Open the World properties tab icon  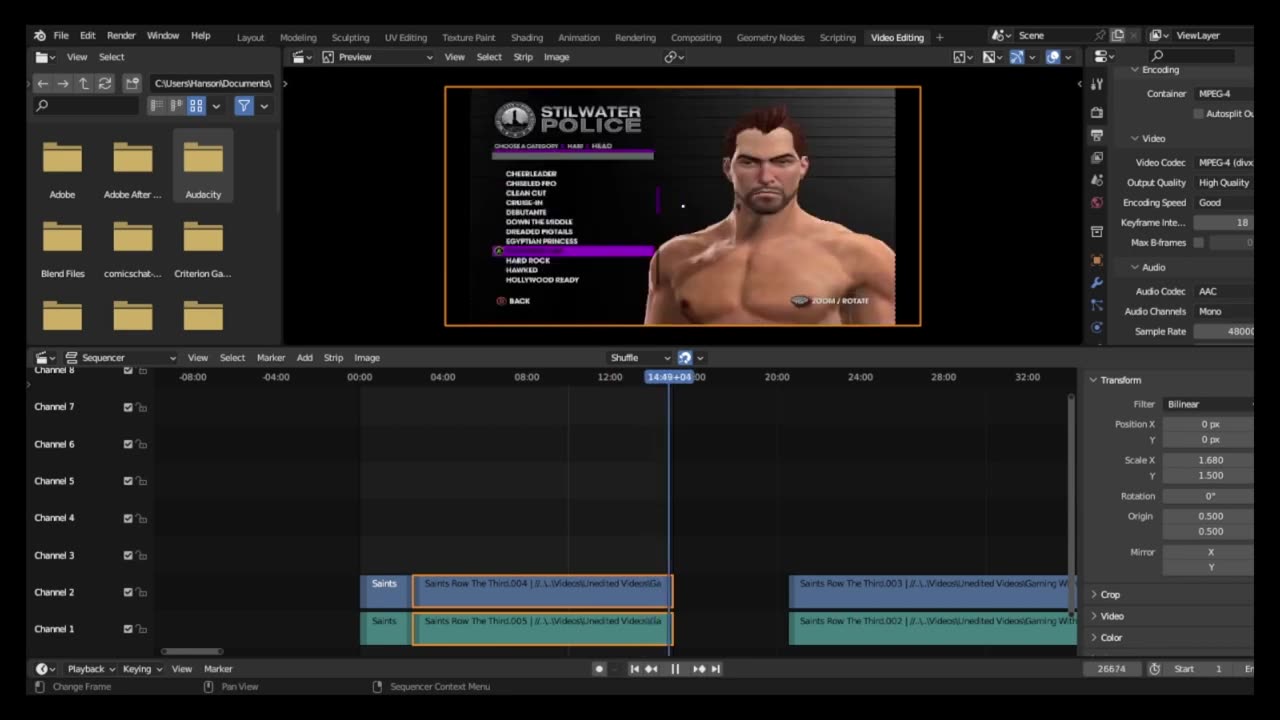click(x=1097, y=203)
